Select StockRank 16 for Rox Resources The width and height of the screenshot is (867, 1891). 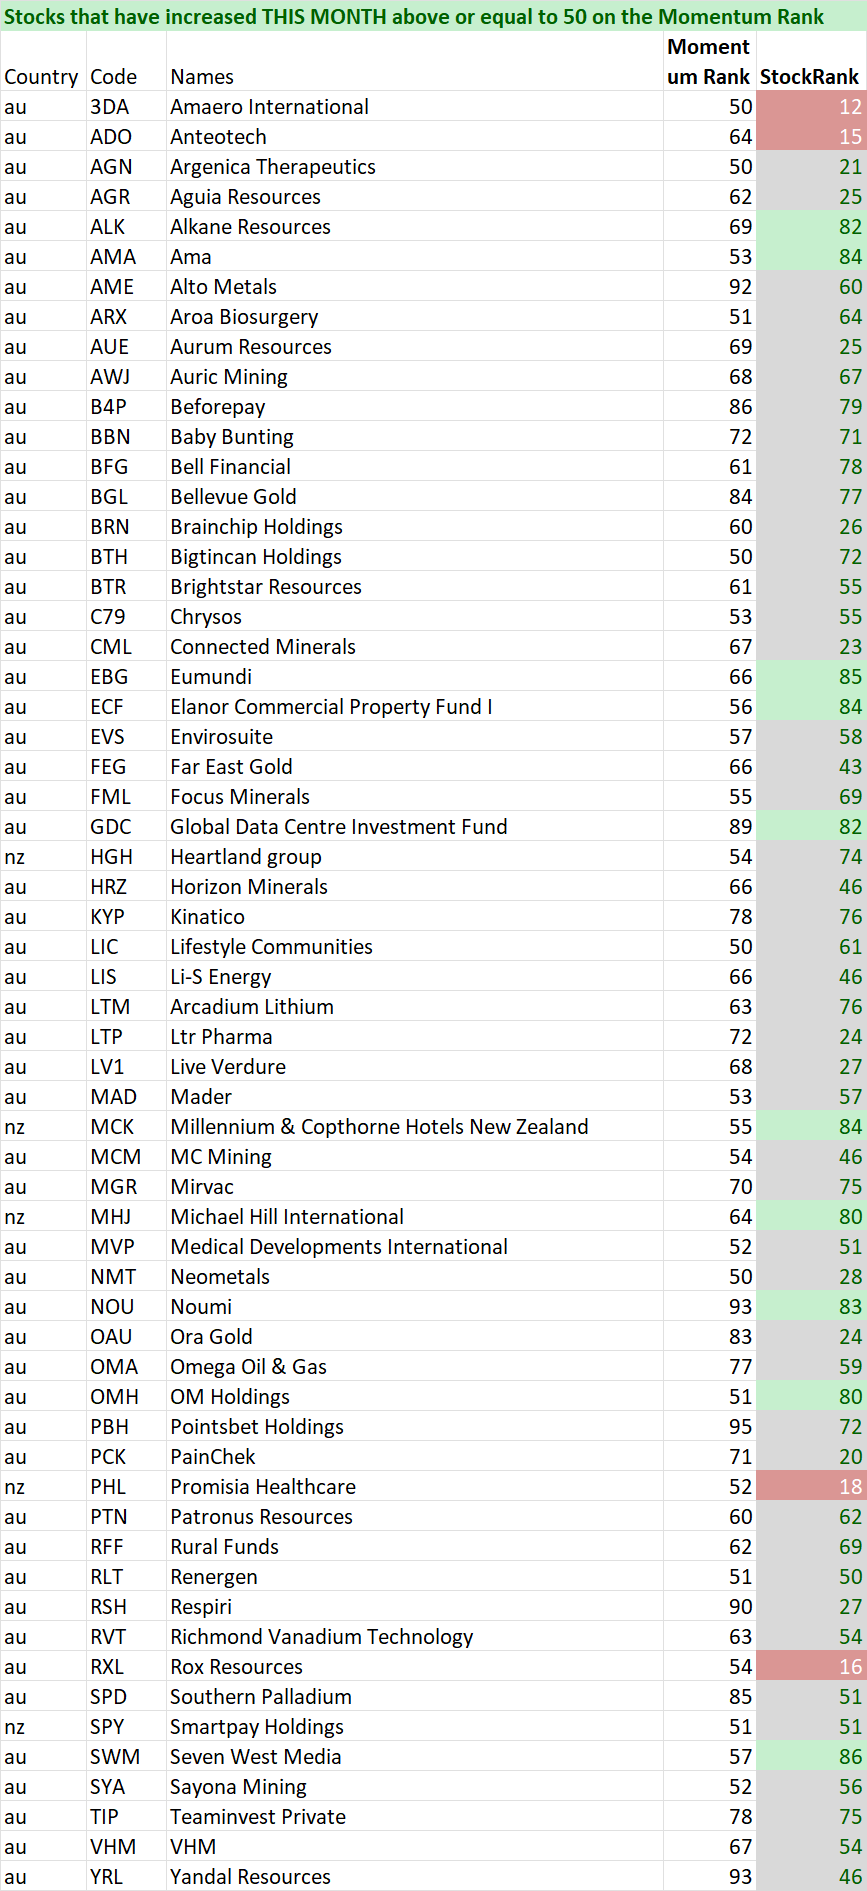[811, 1666]
